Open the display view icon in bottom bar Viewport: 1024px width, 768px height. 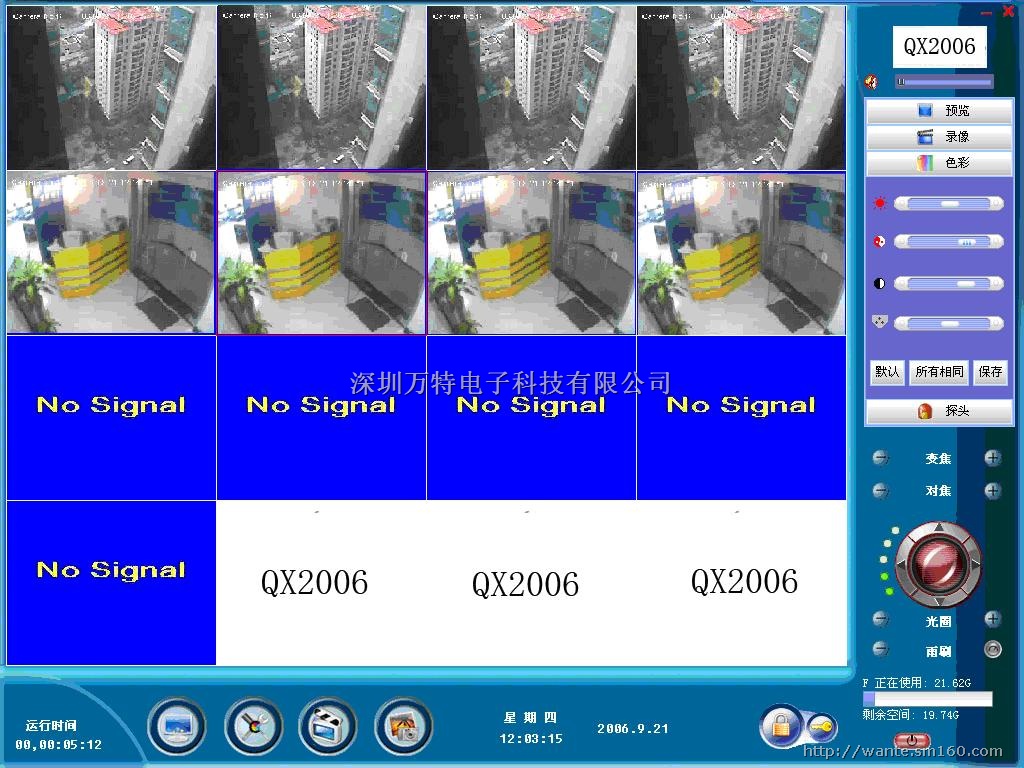coord(177,726)
